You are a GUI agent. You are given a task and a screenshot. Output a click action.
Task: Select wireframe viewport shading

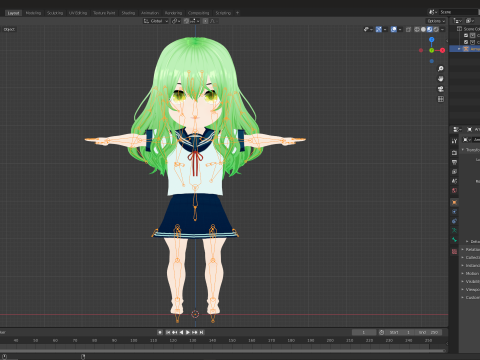click(417, 29)
